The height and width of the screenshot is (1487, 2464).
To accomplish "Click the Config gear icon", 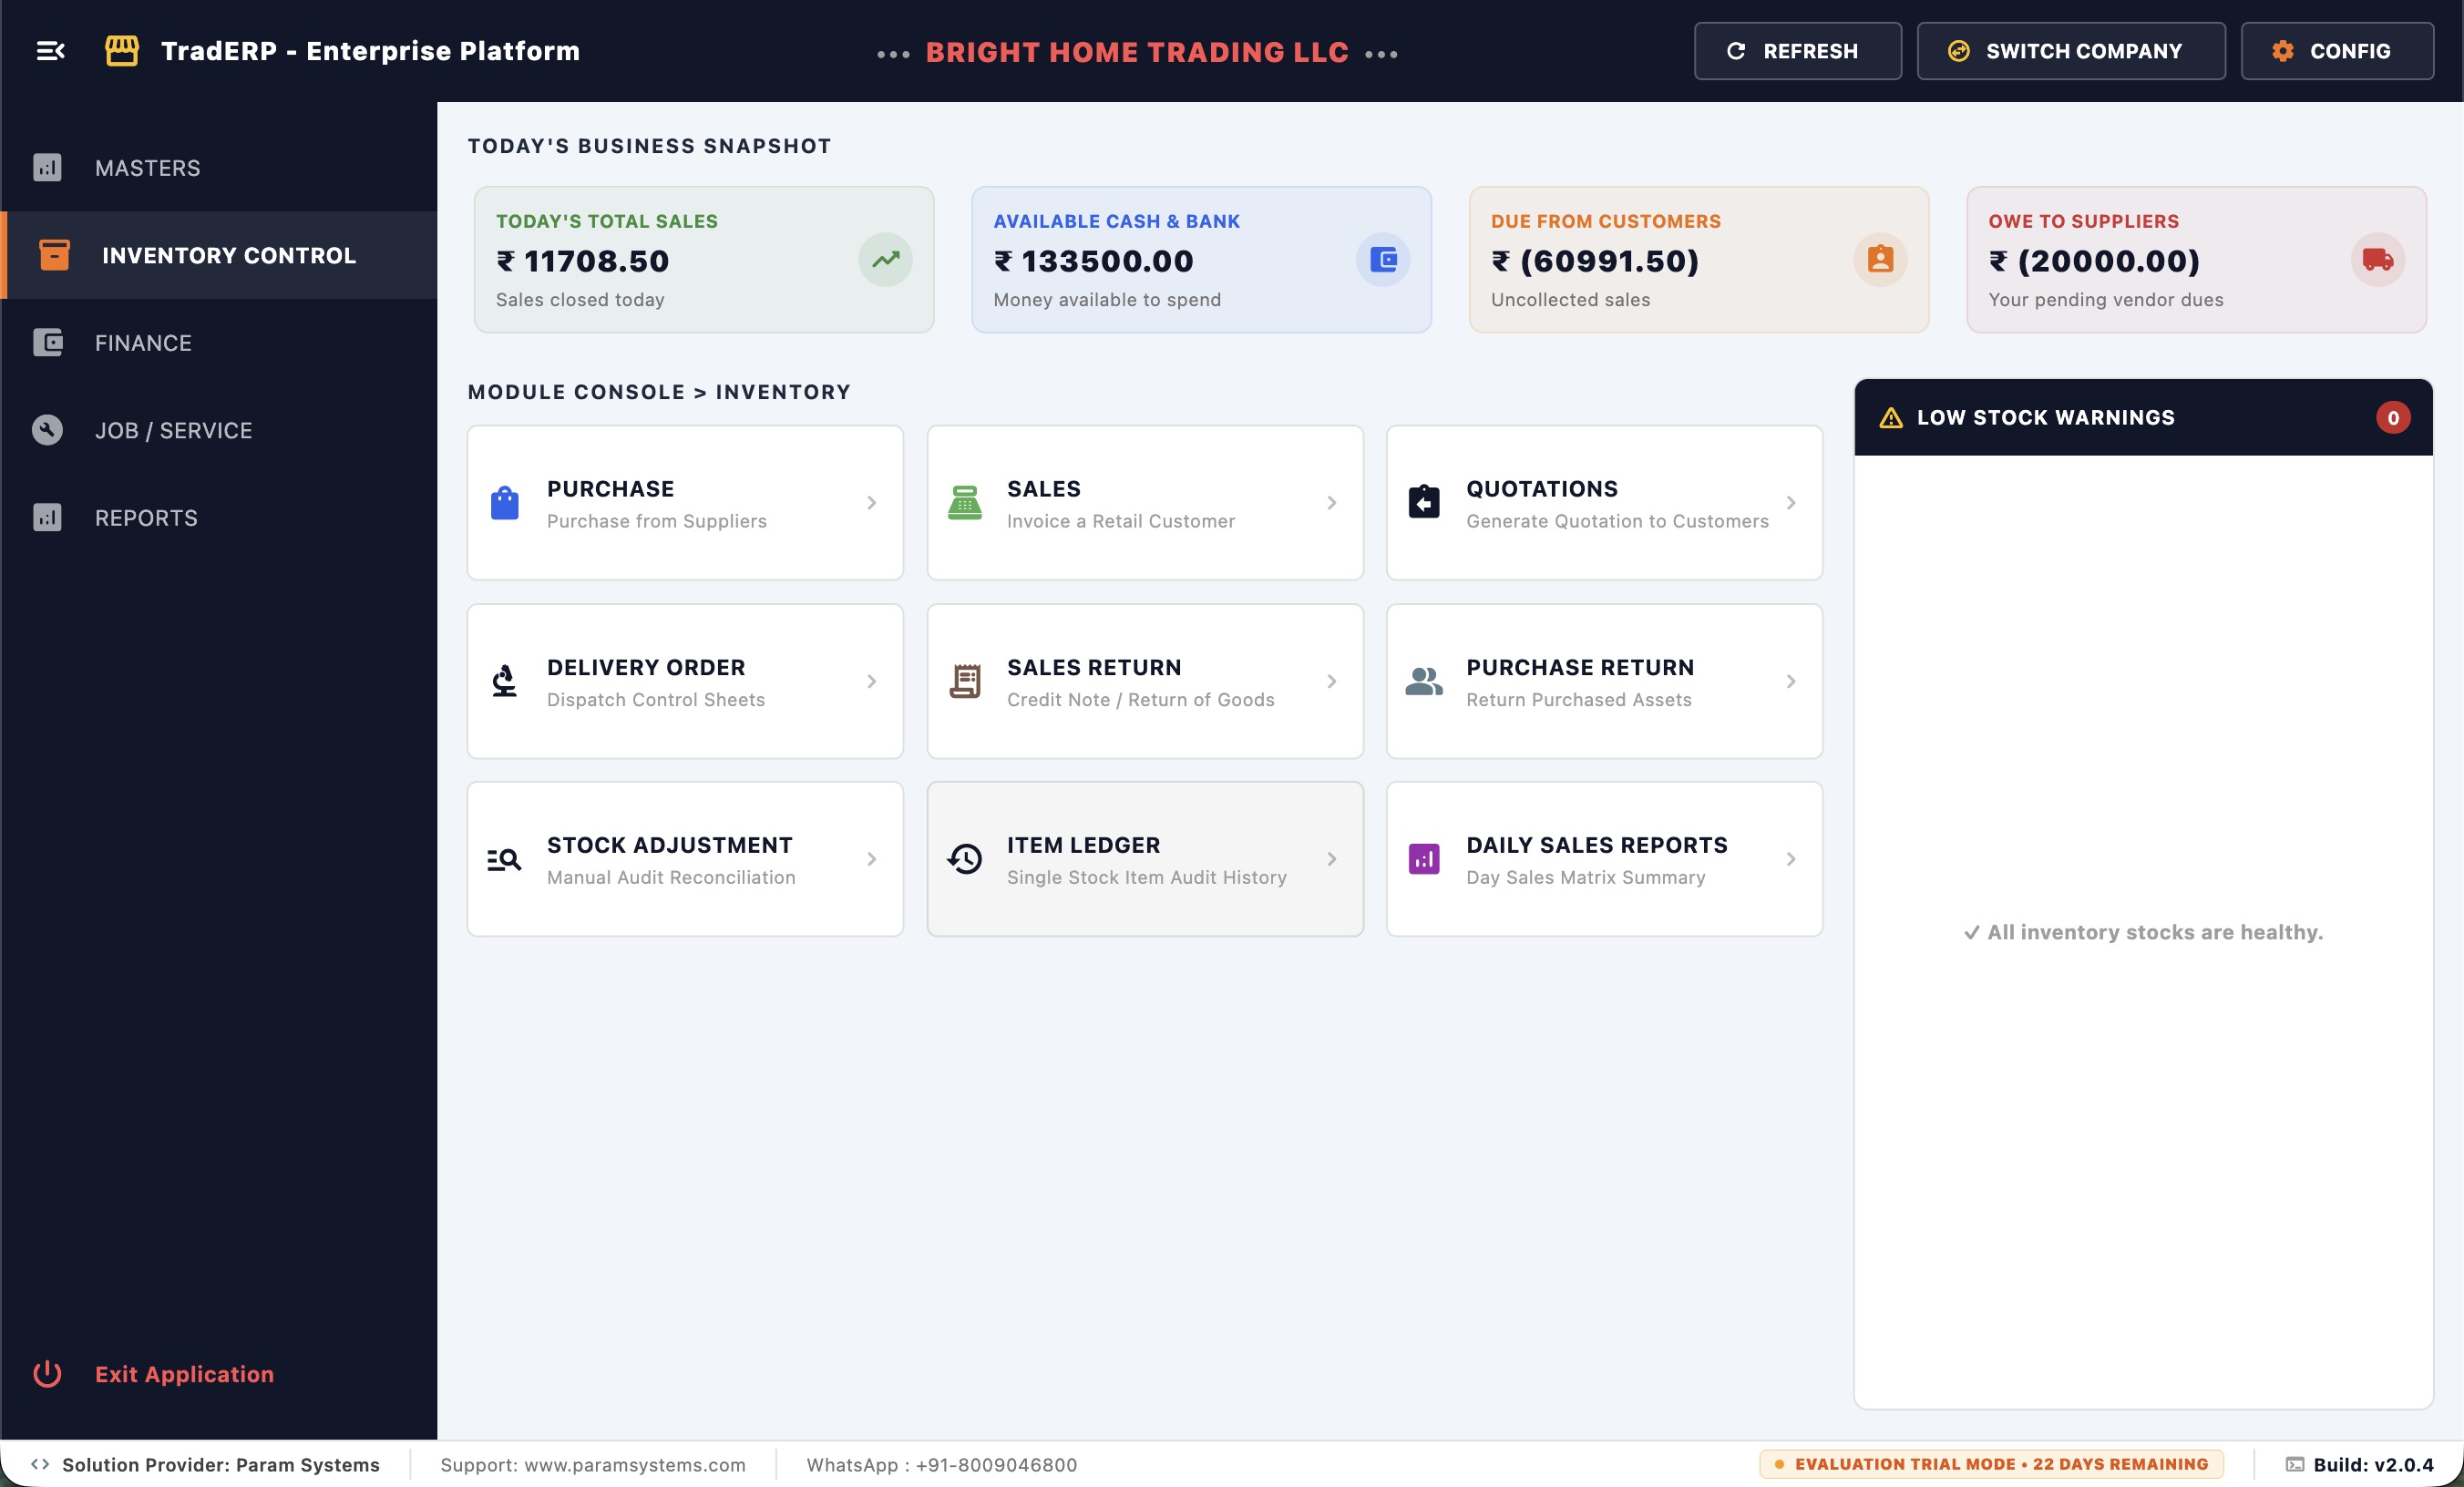I will [x=2282, y=51].
